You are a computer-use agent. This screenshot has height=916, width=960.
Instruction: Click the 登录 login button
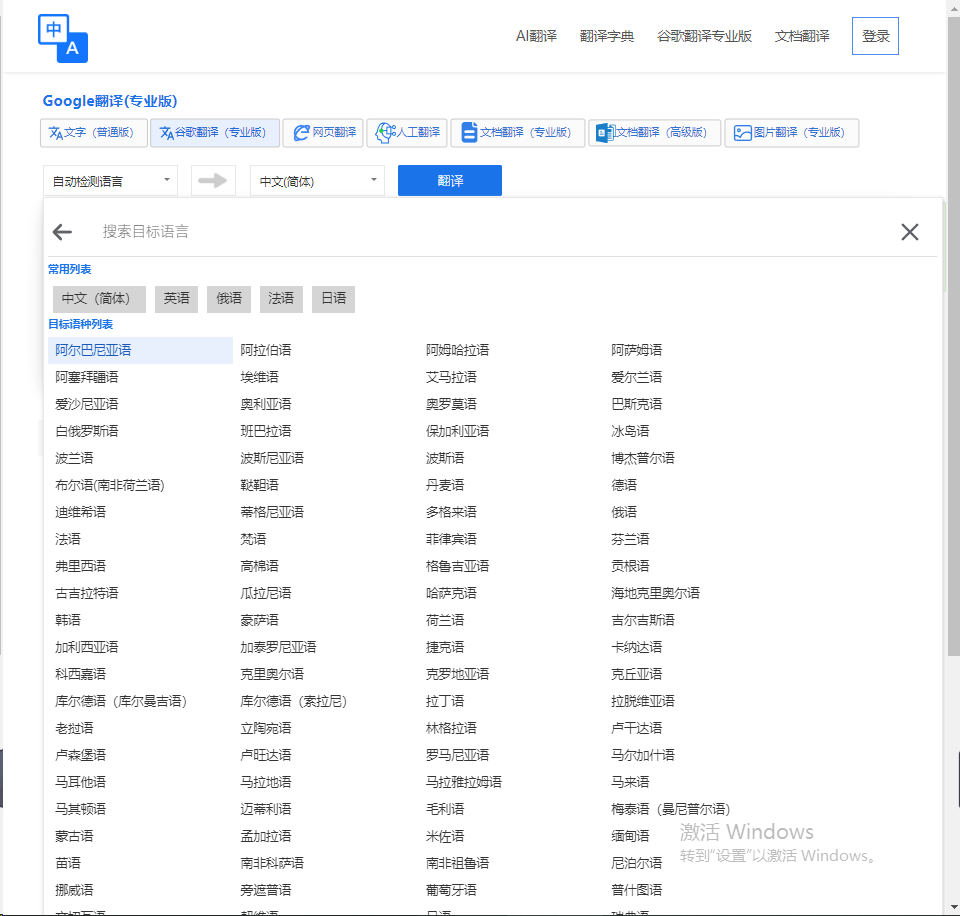tap(876, 36)
